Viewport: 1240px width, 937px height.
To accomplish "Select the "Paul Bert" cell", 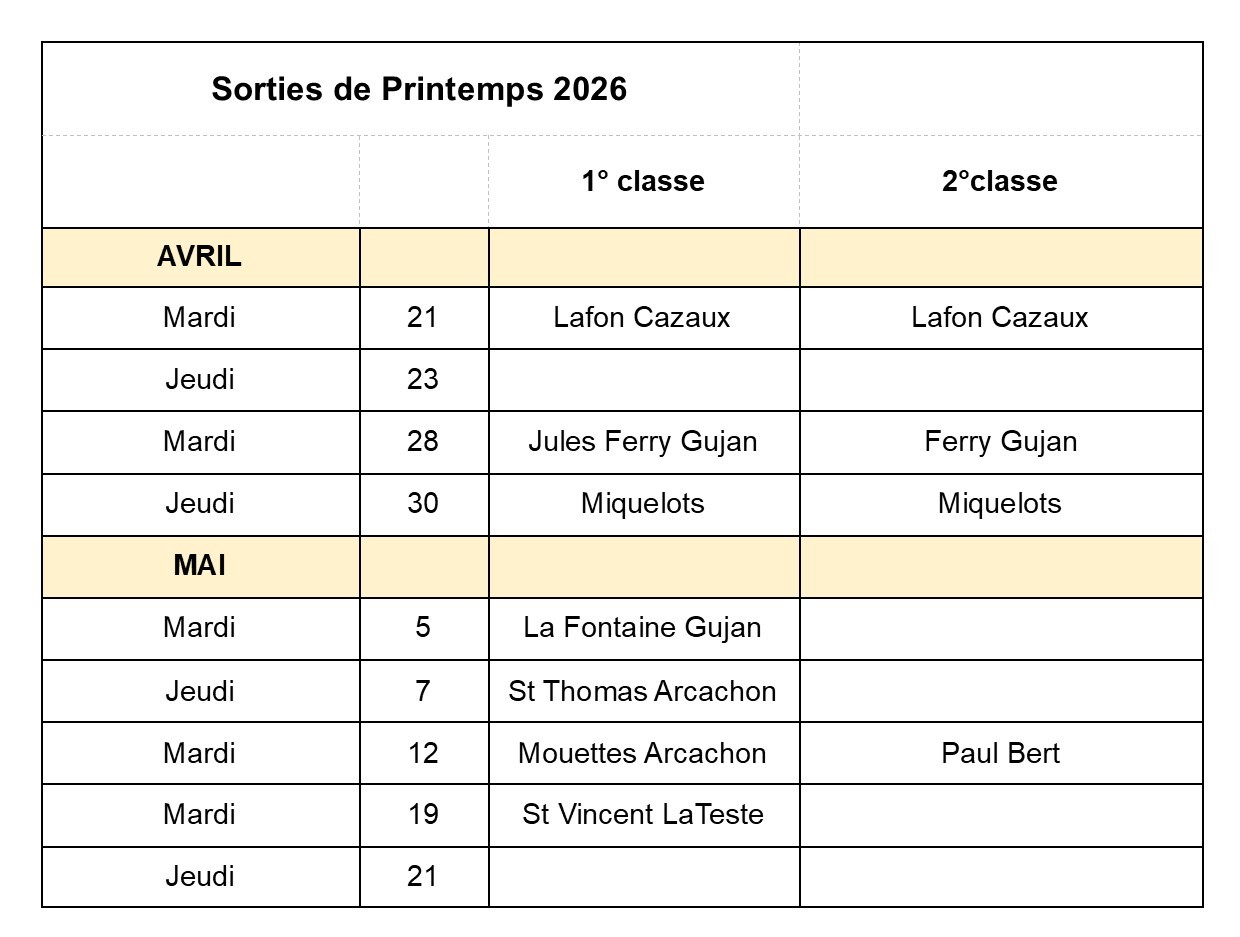I will click(1000, 753).
